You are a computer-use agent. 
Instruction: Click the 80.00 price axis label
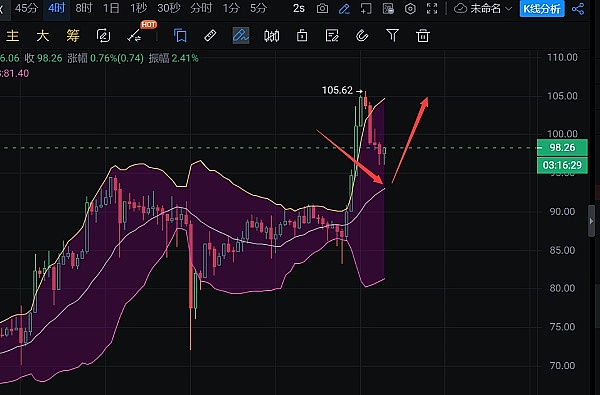pyautogui.click(x=562, y=288)
